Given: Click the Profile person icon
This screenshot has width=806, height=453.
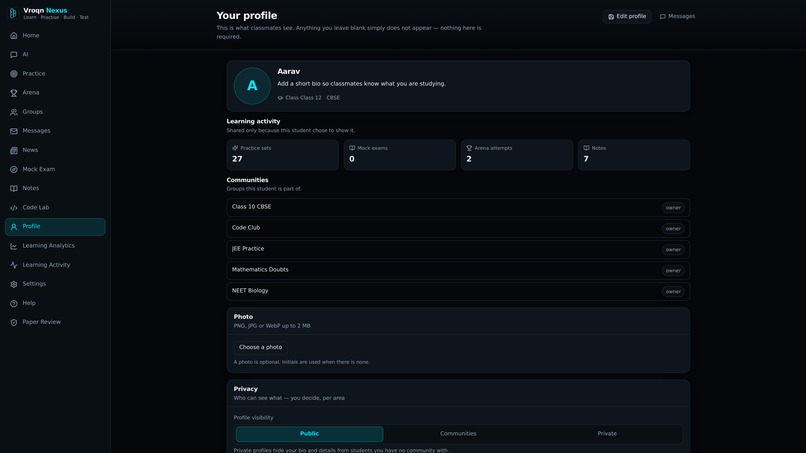Looking at the screenshot, I should [14, 227].
